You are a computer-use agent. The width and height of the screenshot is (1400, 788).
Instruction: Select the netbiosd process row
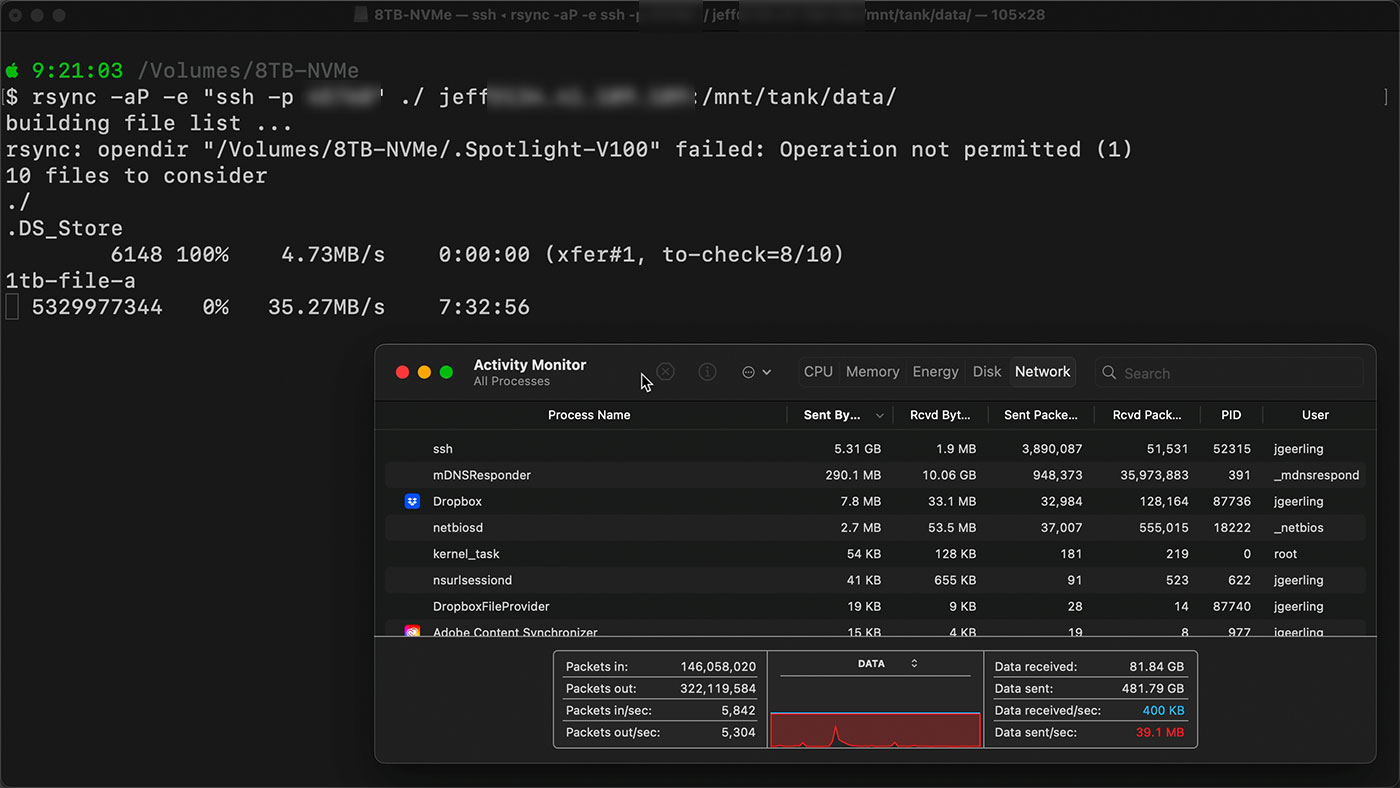tap(875, 527)
